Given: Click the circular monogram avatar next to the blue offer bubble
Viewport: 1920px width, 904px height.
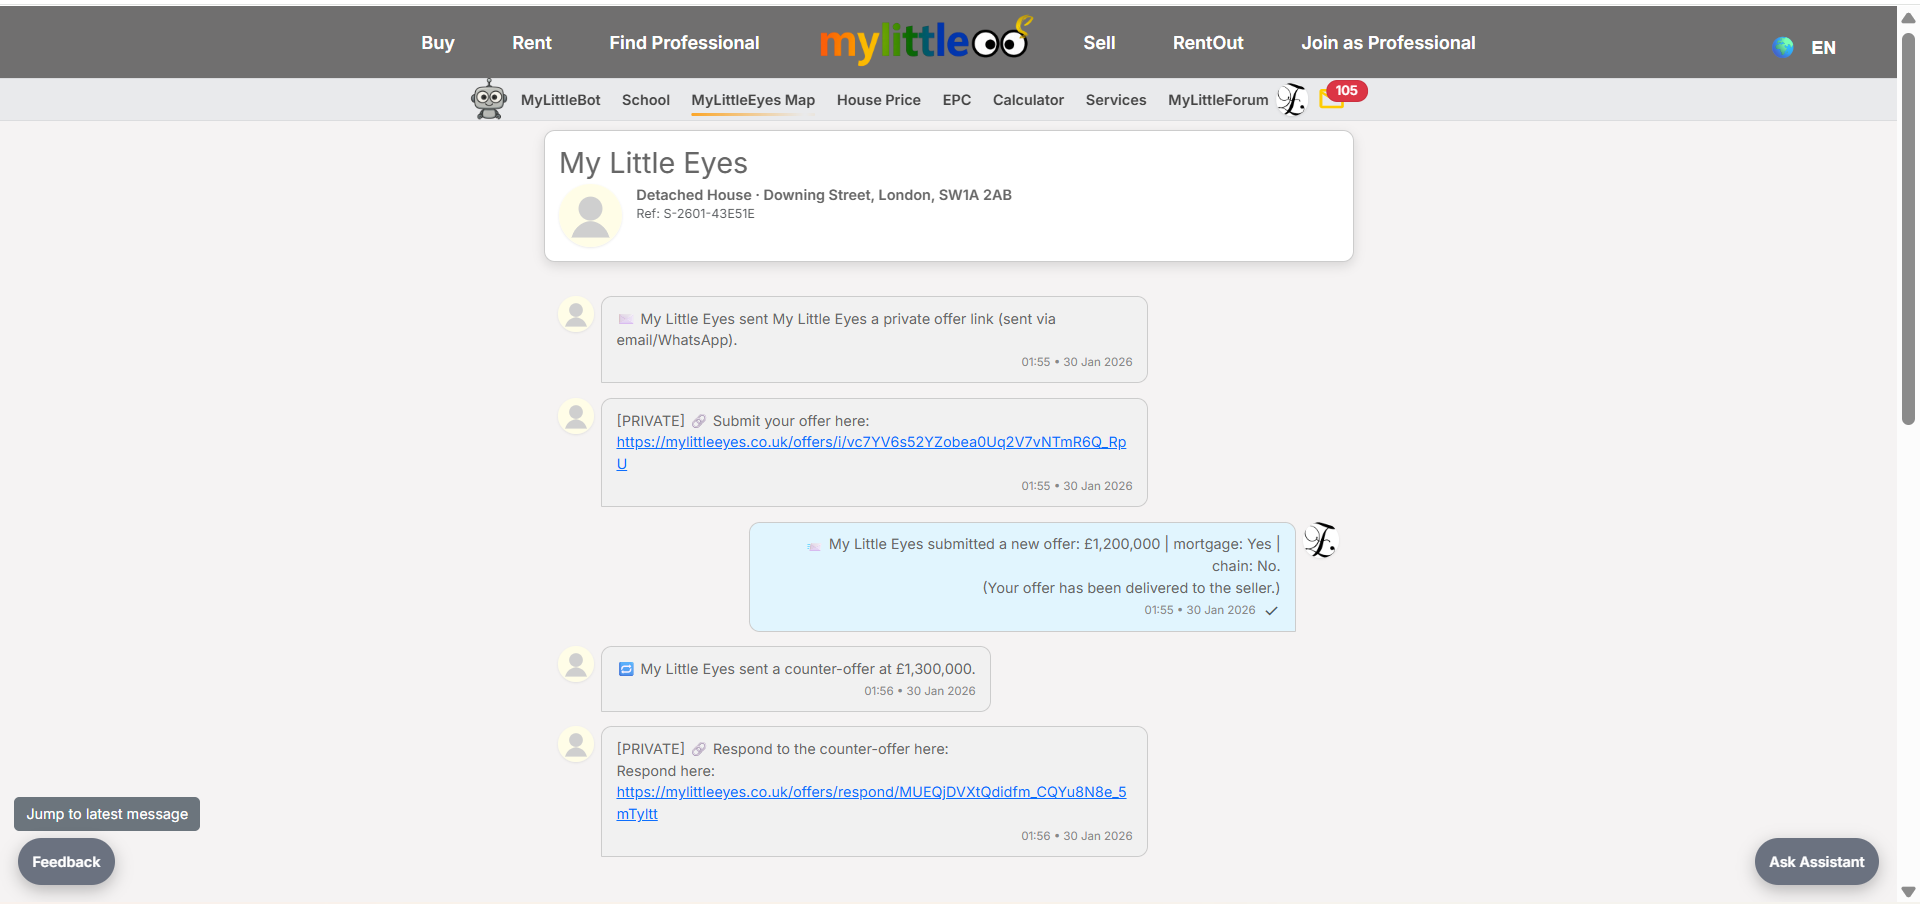Looking at the screenshot, I should point(1320,541).
